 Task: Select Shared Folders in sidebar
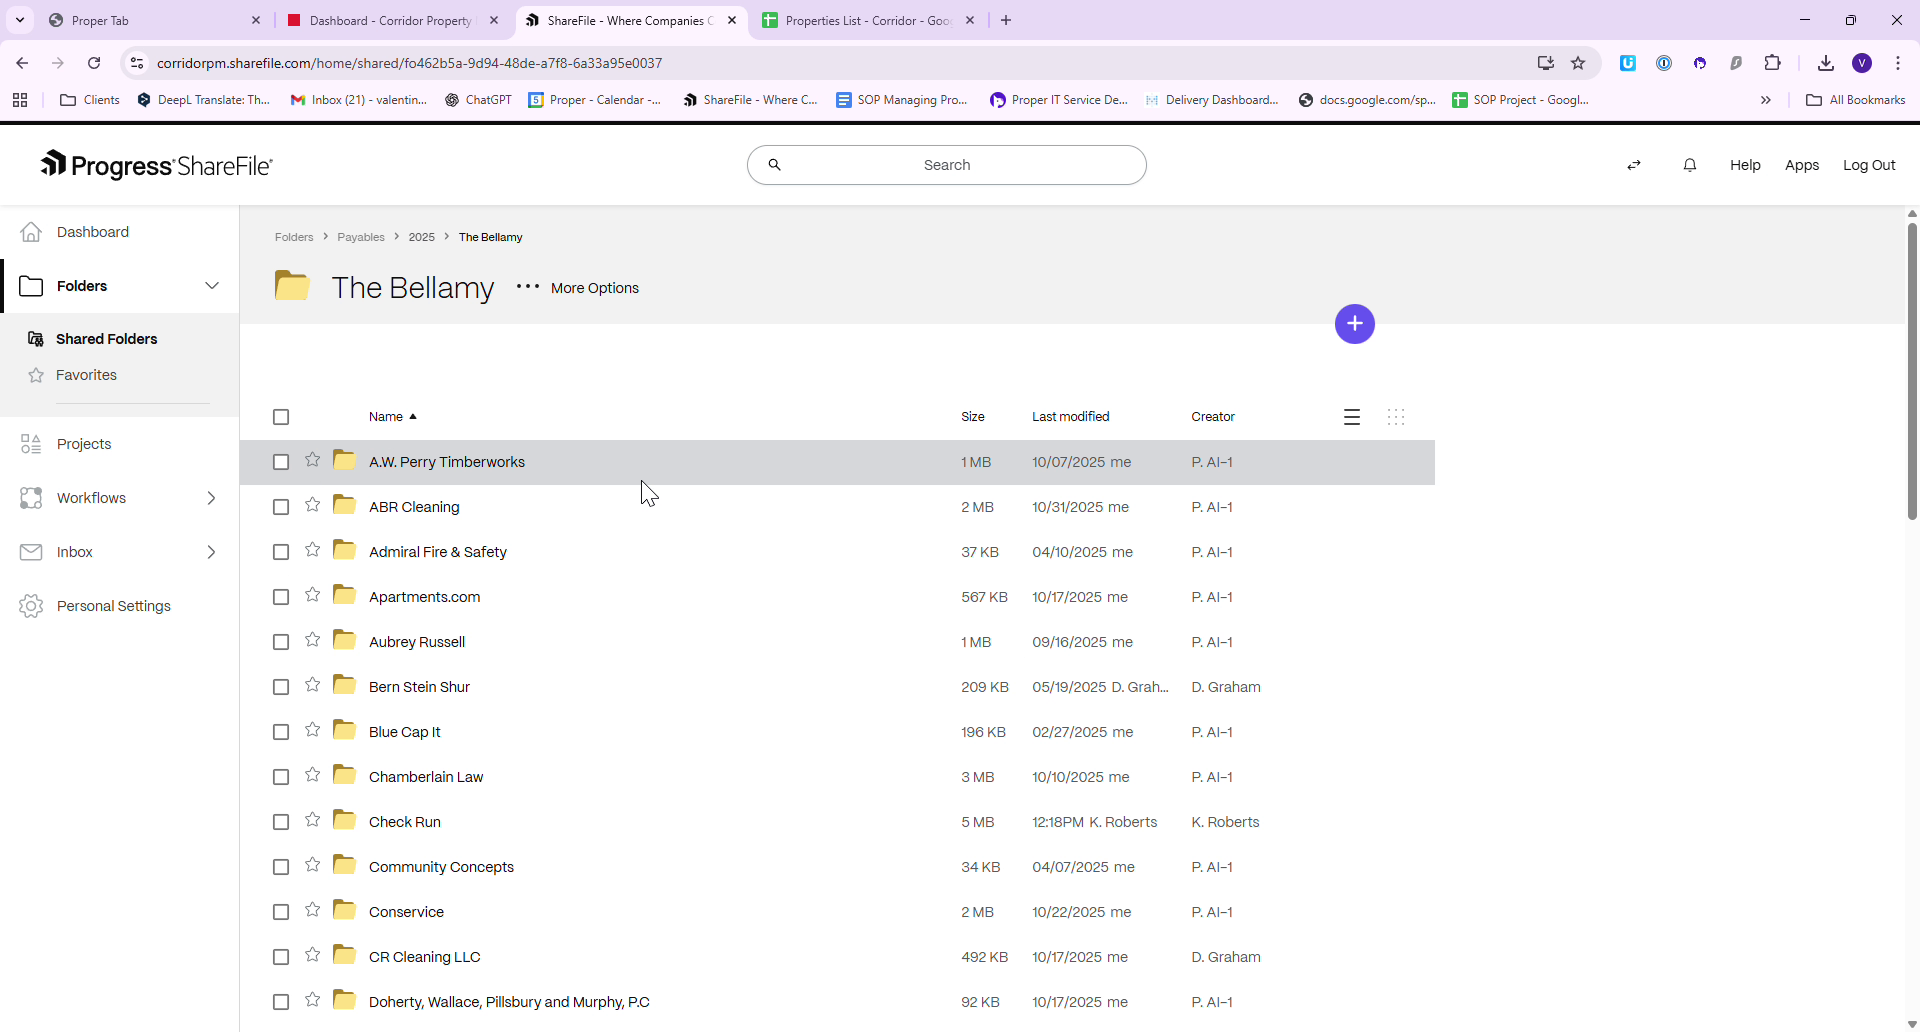[106, 339]
